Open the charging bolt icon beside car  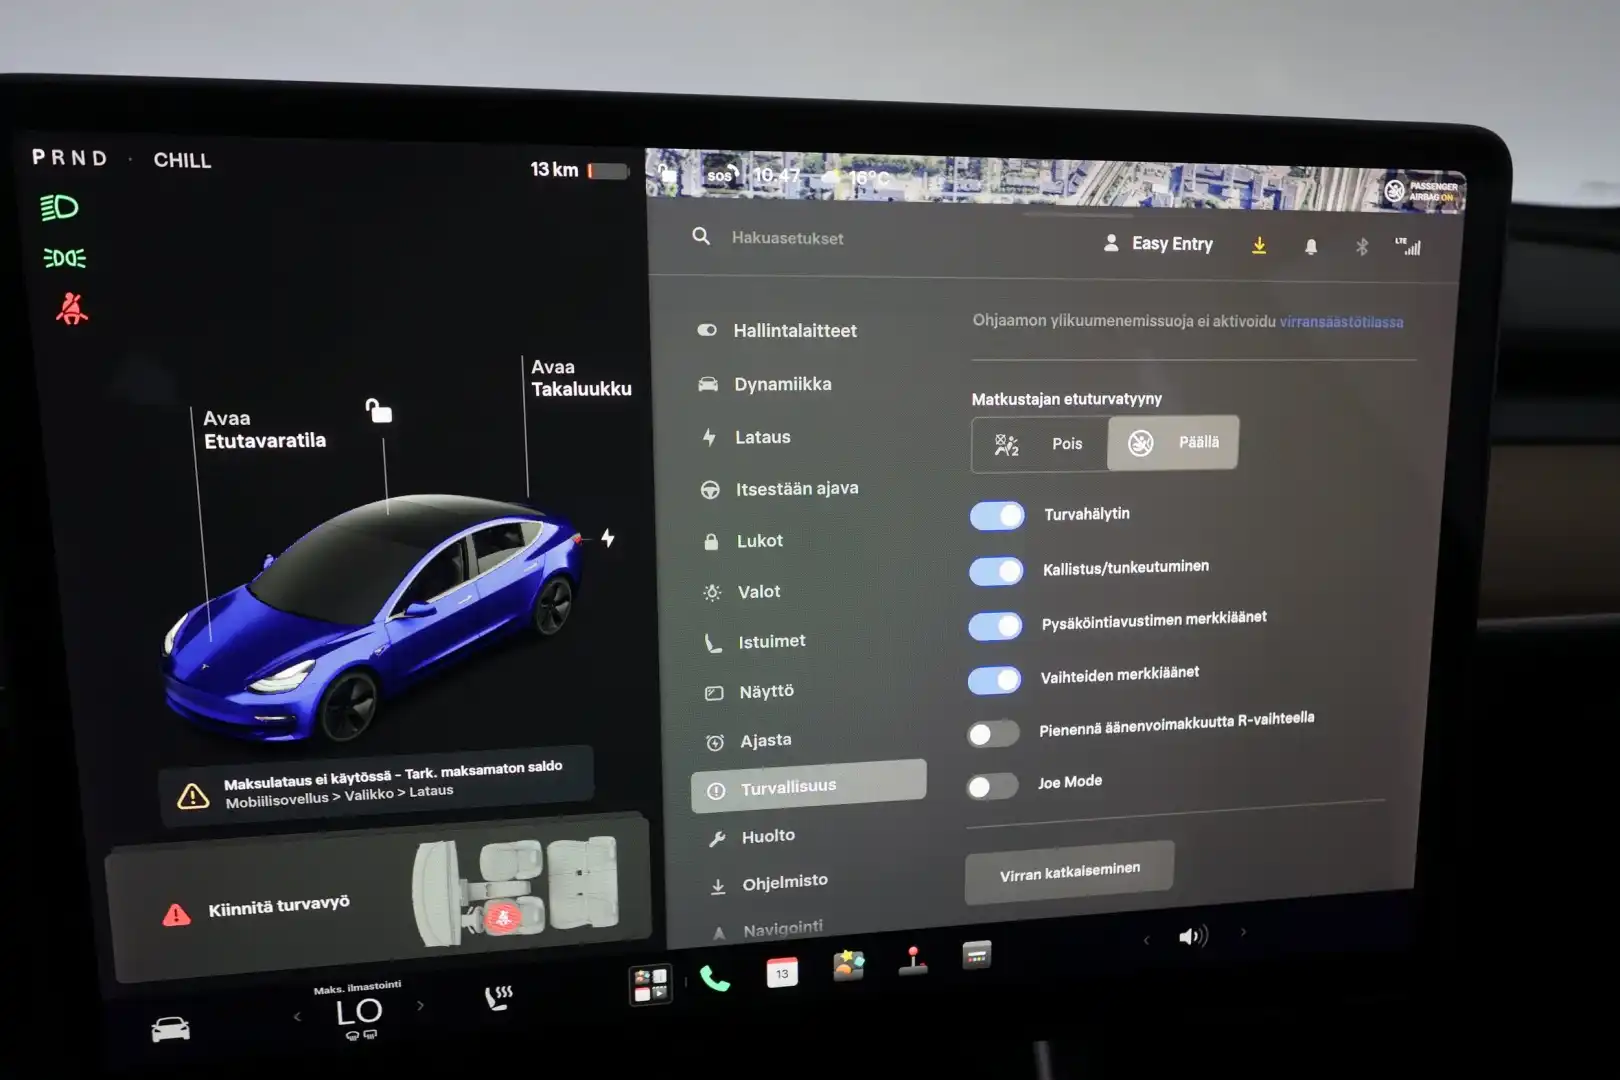pos(607,538)
